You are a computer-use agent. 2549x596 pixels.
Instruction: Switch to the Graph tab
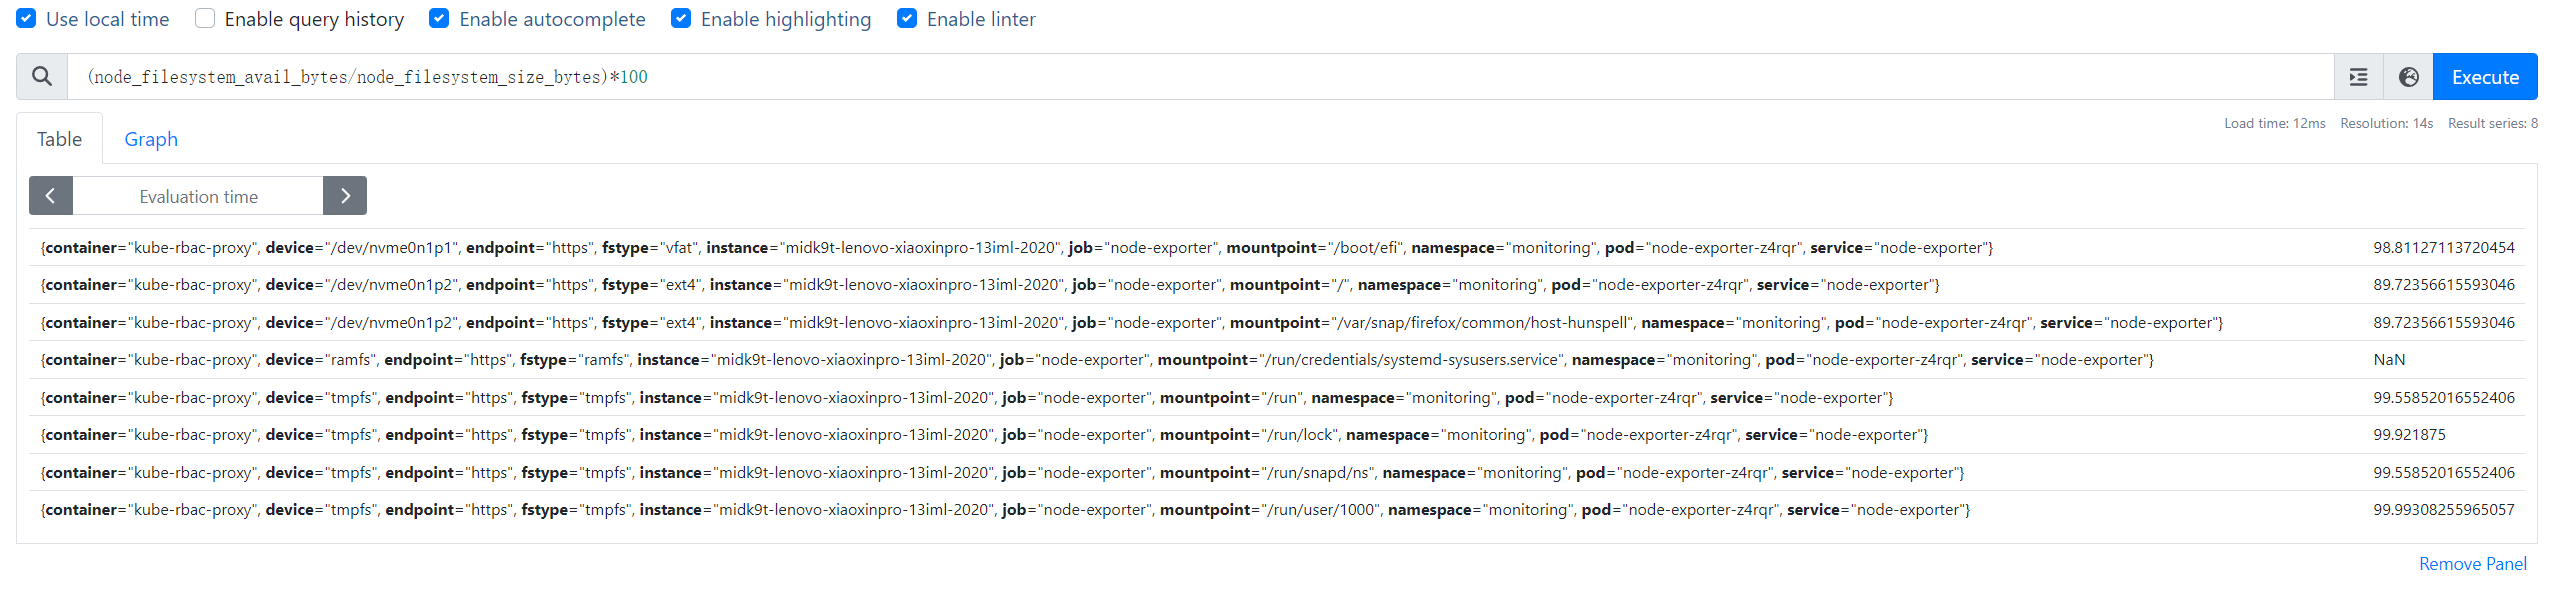(151, 139)
